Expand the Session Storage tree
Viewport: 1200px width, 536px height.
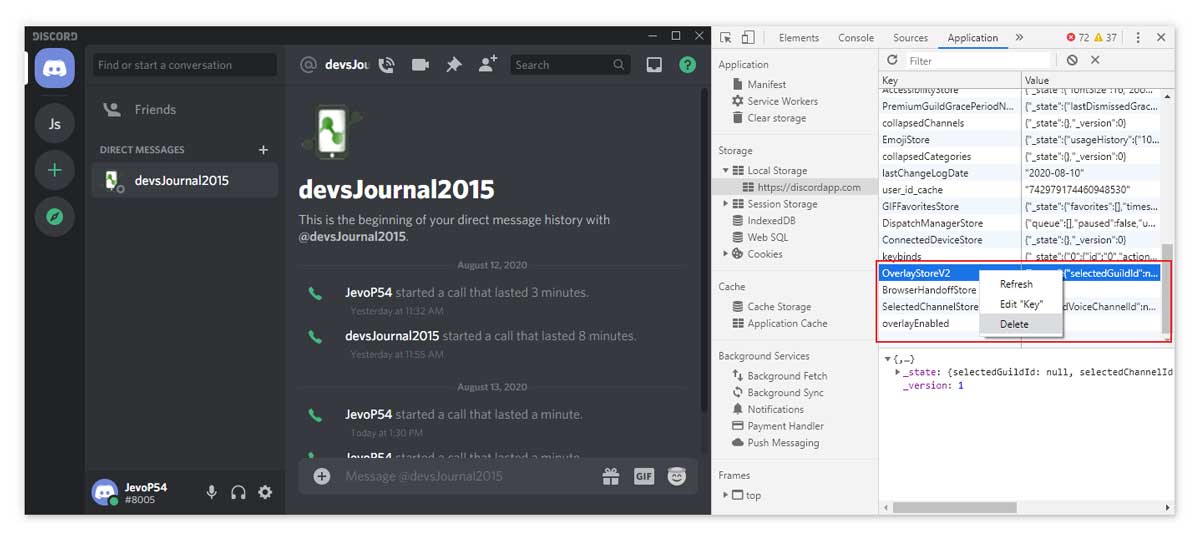click(x=726, y=204)
